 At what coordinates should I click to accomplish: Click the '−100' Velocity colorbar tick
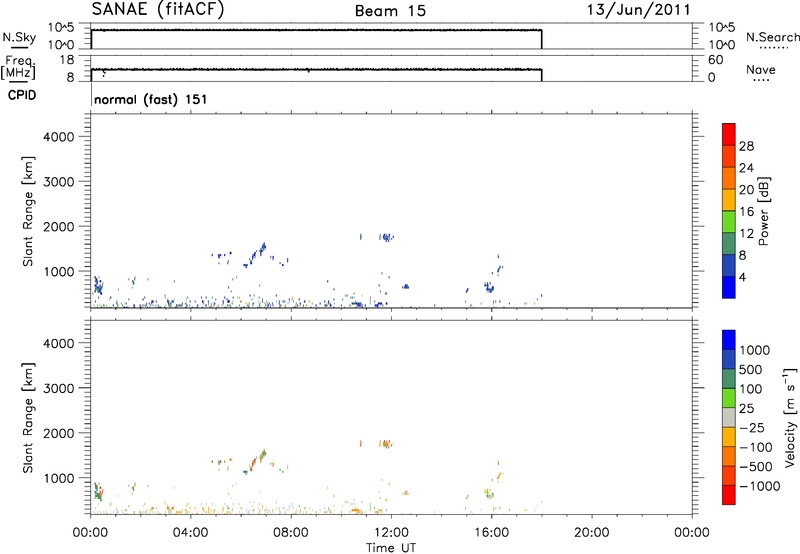point(755,447)
